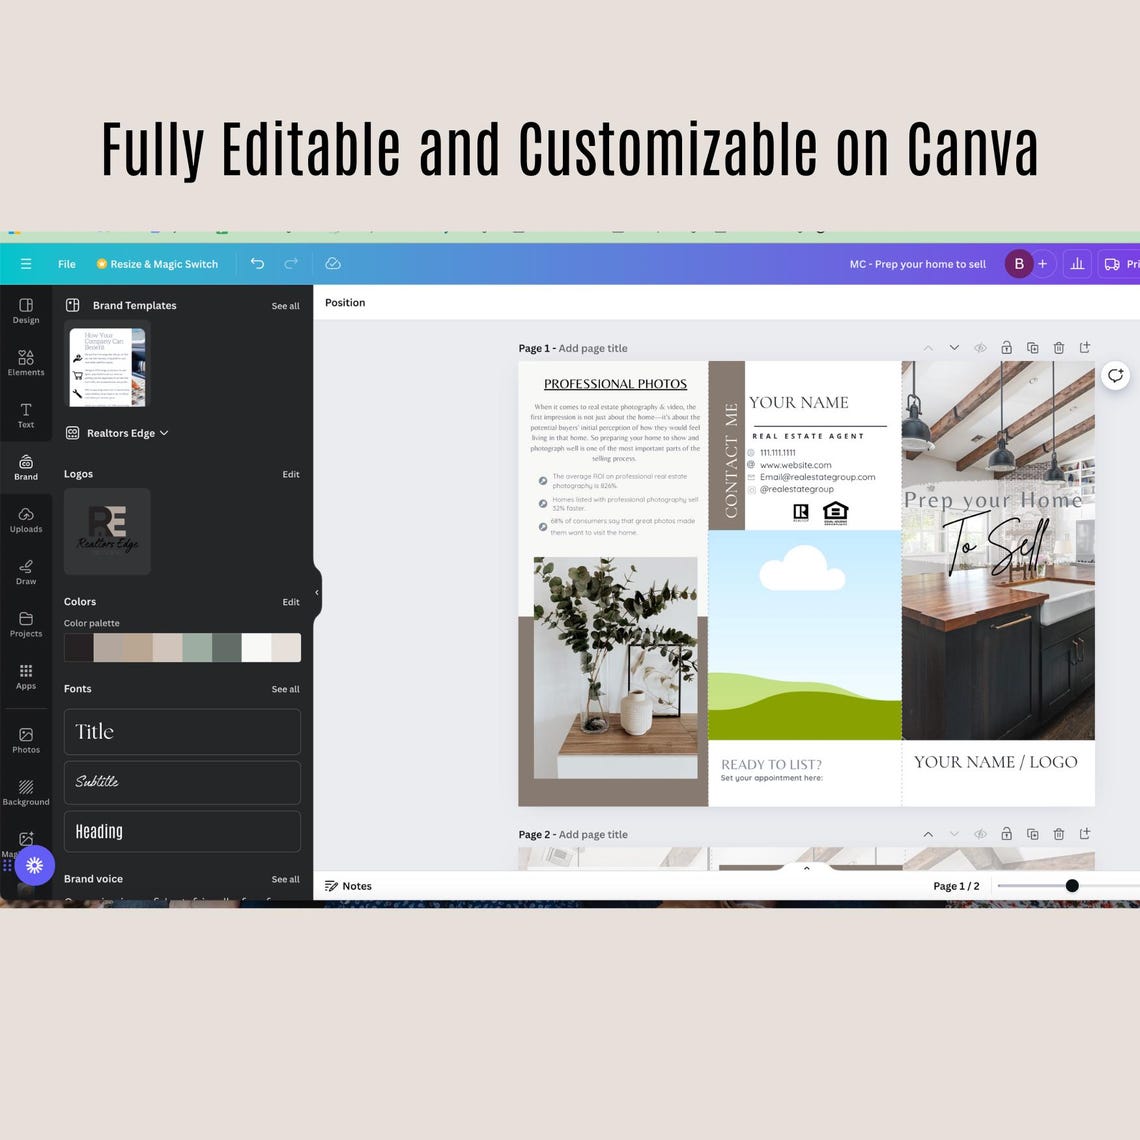This screenshot has width=1140, height=1140.
Task: Select the Draw tool in sidebar
Action: click(25, 571)
